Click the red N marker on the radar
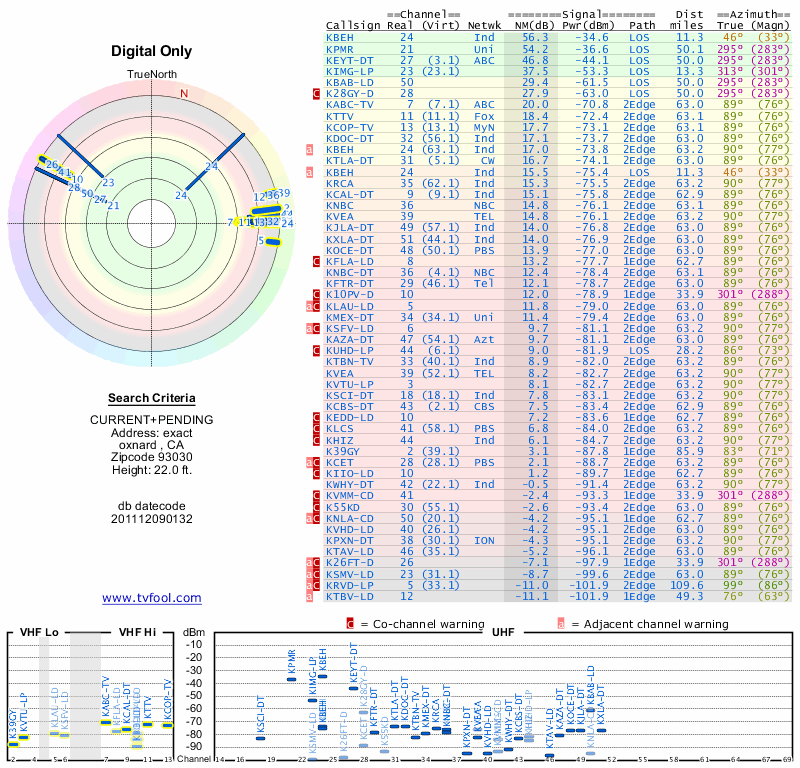 point(184,93)
